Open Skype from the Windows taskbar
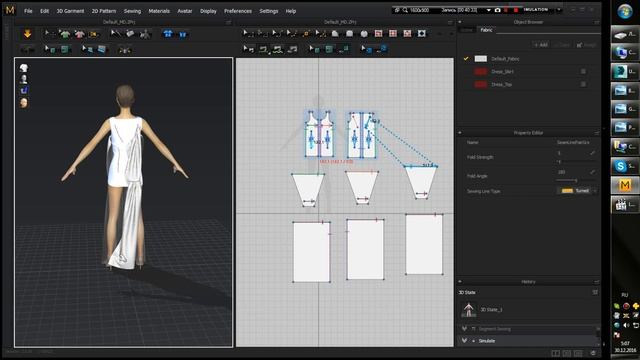This screenshot has height=360, width=640. 624,166
